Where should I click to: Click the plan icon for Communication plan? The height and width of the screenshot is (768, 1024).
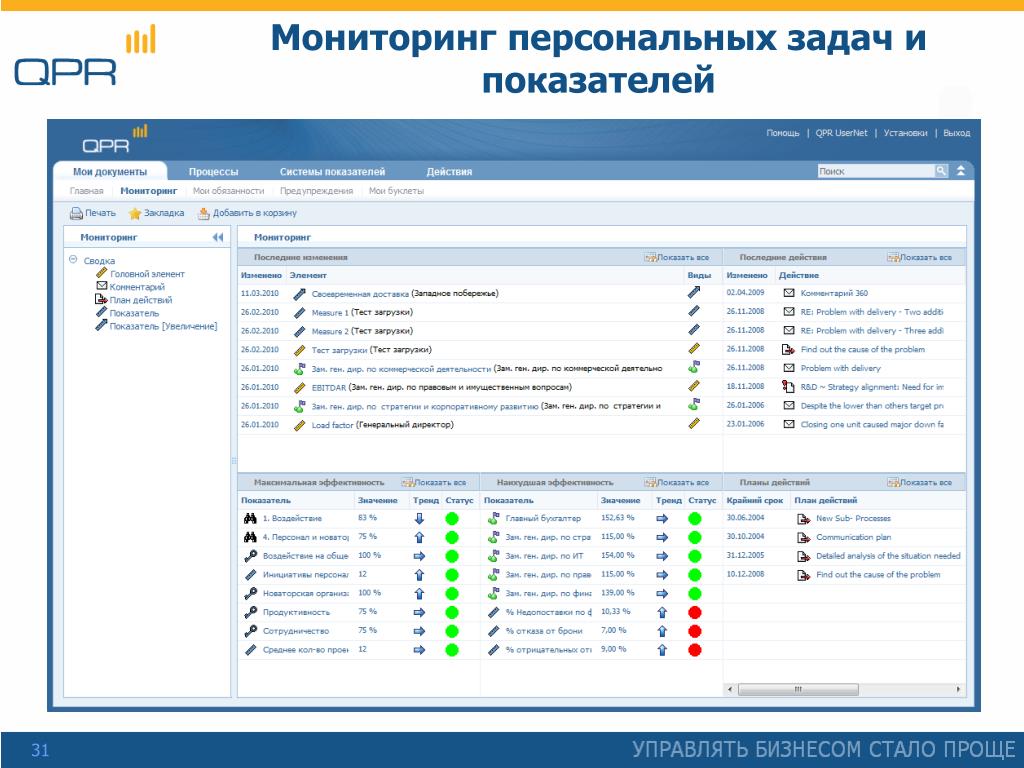tap(803, 538)
